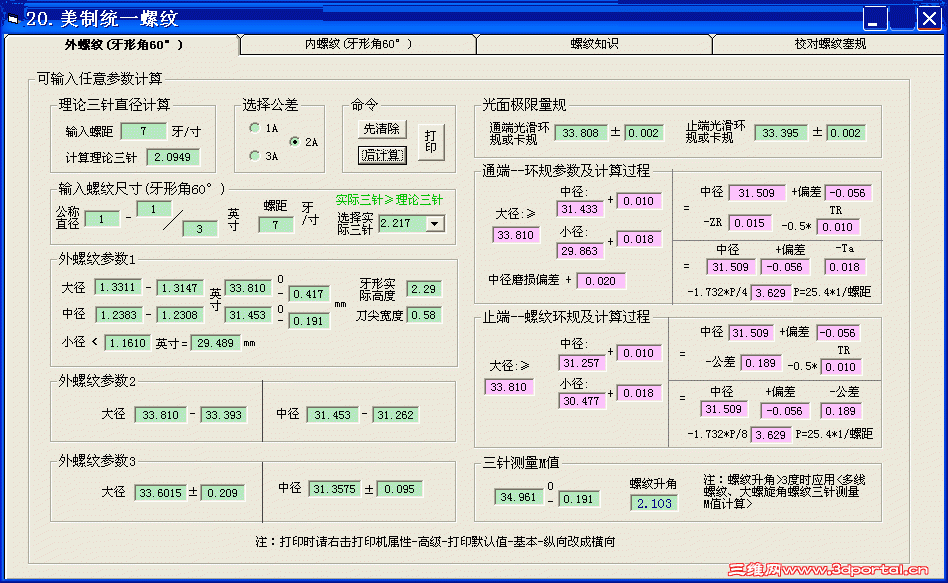Click the 螺距 牙/寸 field in thread size group
This screenshot has width=948, height=583.
276,225
